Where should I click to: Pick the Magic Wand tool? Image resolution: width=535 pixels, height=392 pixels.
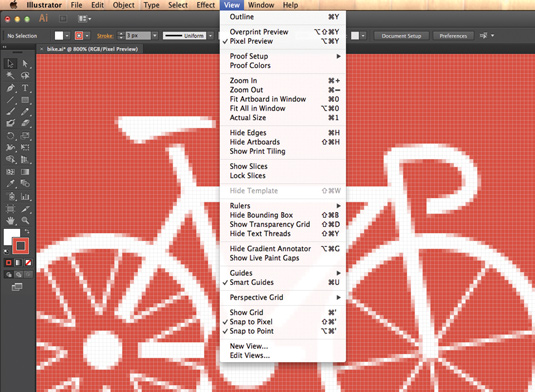point(10,76)
